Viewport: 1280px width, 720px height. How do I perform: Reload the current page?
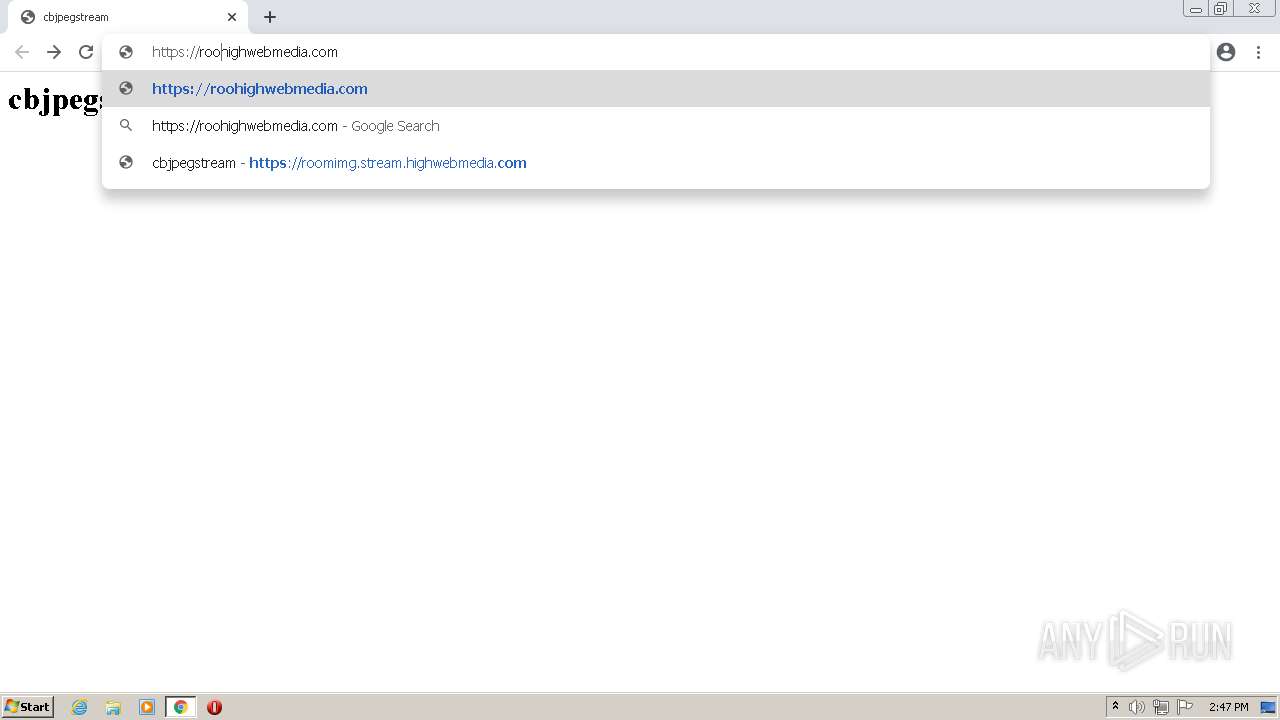click(x=86, y=52)
